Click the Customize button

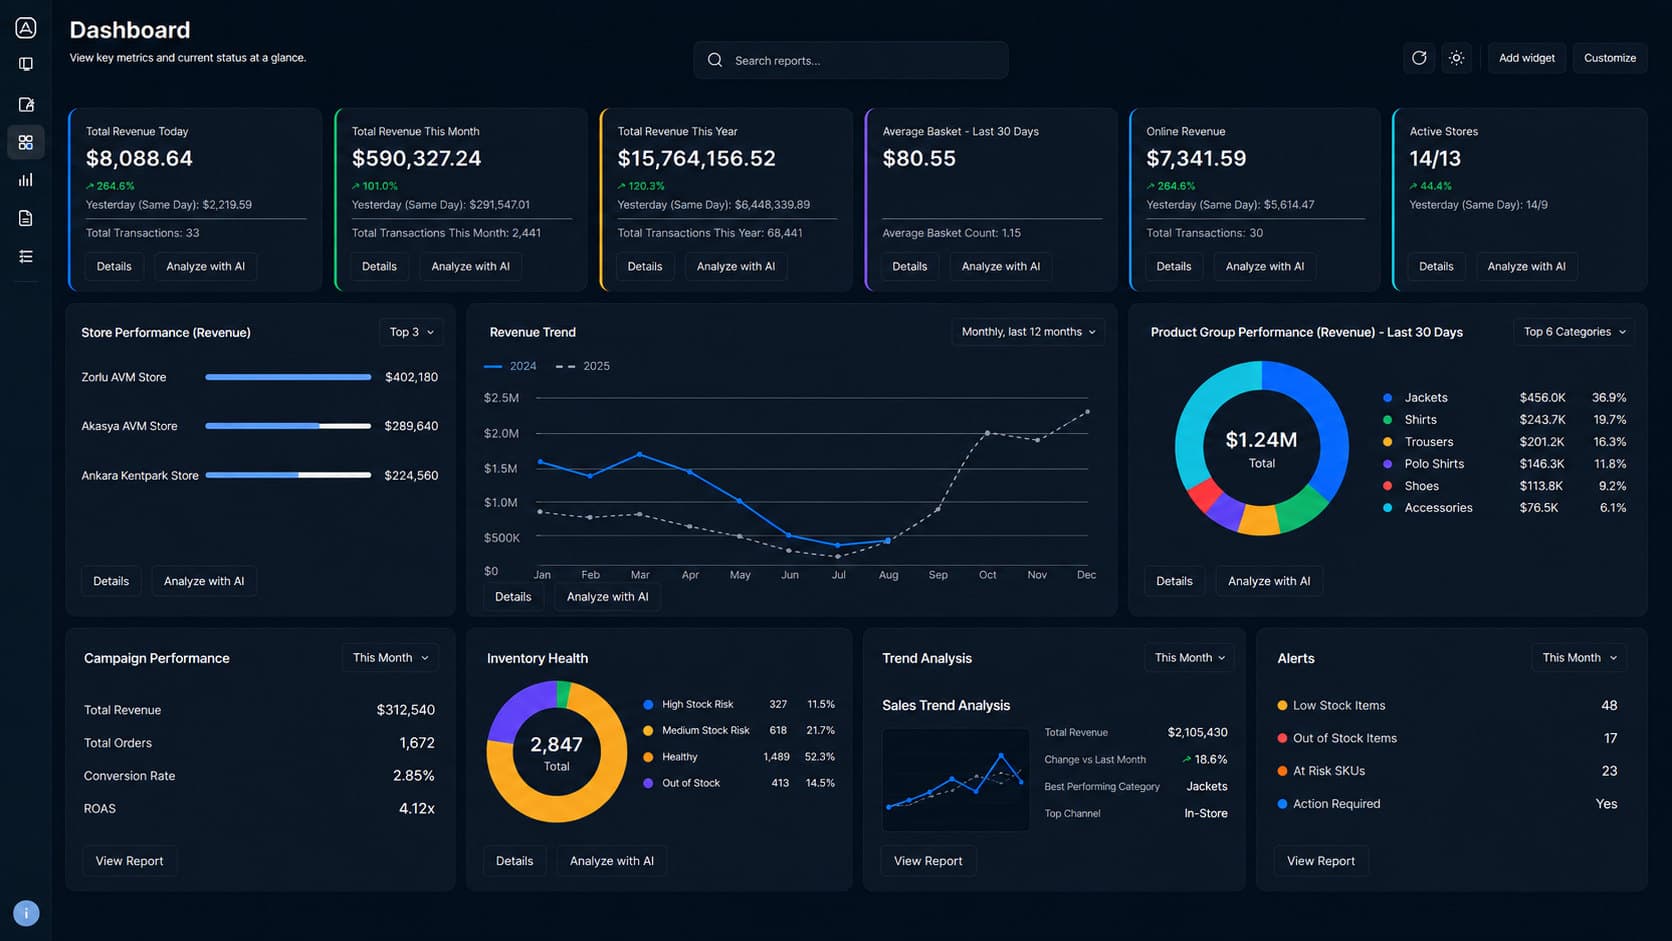(x=1610, y=58)
